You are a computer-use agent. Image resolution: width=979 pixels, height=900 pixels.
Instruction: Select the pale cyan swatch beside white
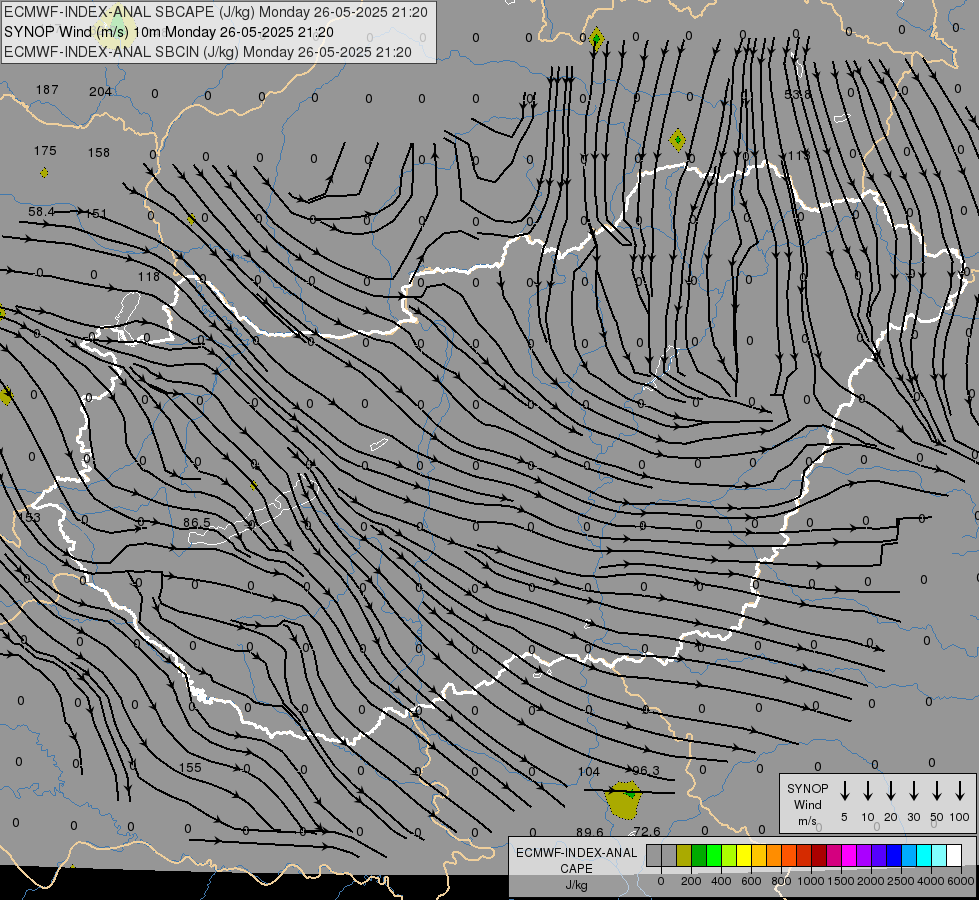(x=939, y=855)
